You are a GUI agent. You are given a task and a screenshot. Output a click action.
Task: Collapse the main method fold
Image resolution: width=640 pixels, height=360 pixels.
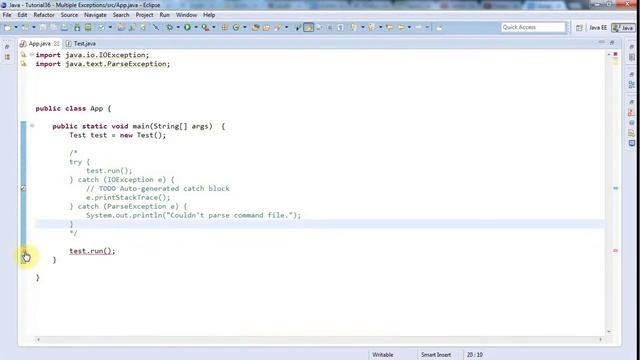click(32, 126)
